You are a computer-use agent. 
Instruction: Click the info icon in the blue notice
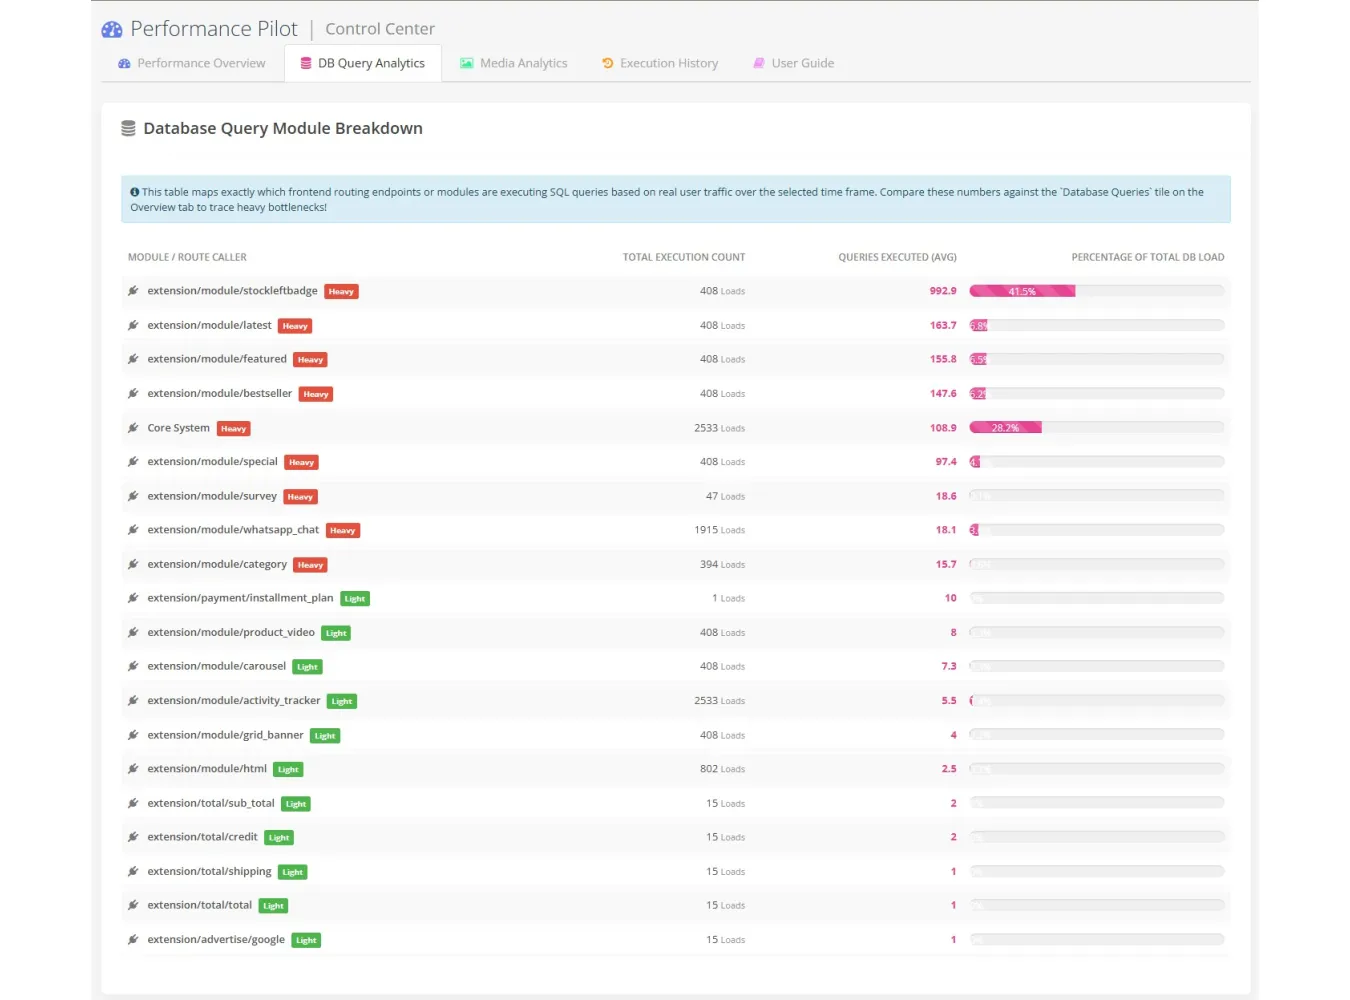[135, 192]
